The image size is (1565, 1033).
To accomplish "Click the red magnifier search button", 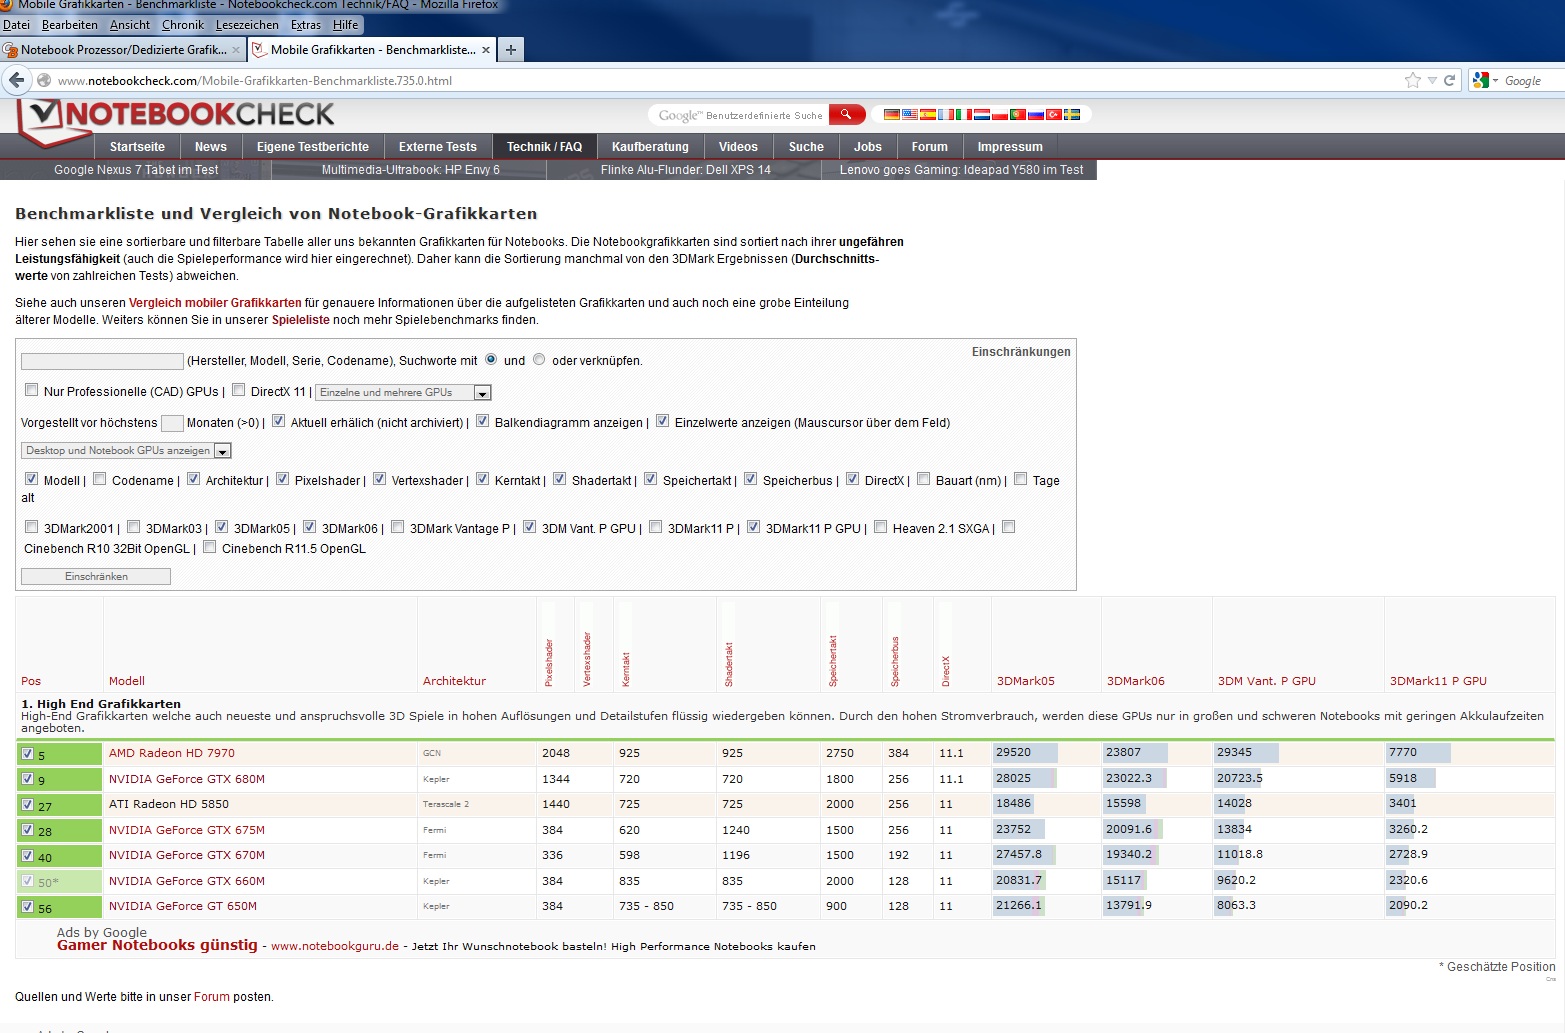I will pyautogui.click(x=846, y=114).
